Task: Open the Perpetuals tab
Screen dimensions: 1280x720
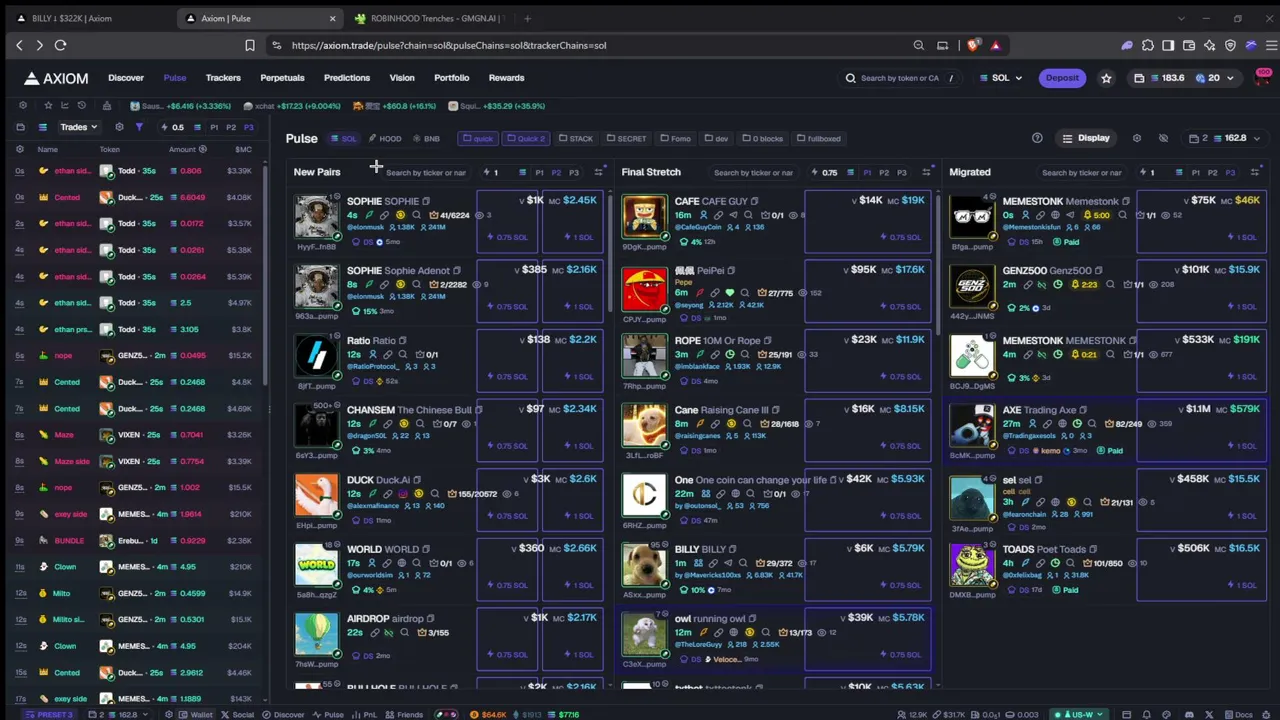Action: point(282,78)
